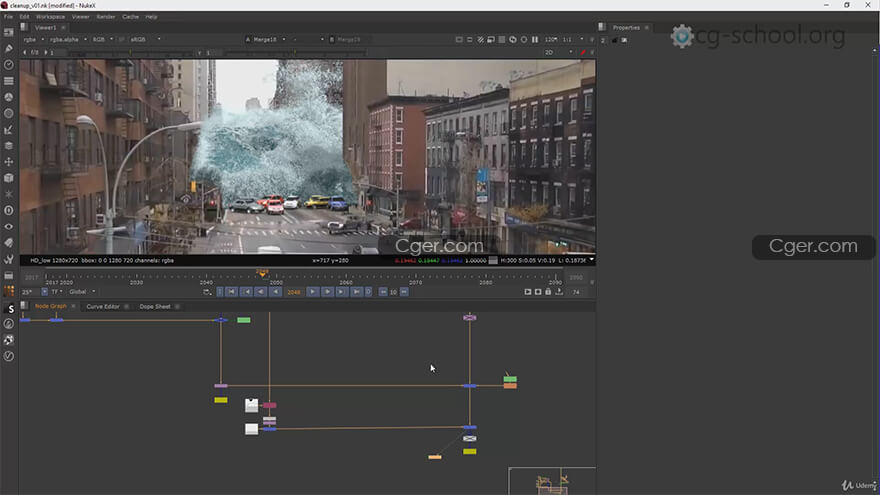Close the Viewer1 tab

pos(63,28)
